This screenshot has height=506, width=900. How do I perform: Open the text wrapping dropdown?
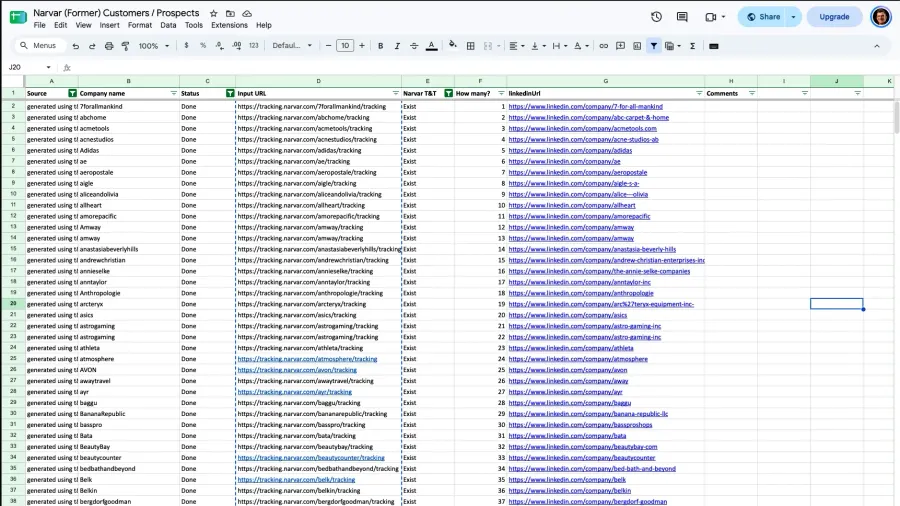(x=560, y=46)
